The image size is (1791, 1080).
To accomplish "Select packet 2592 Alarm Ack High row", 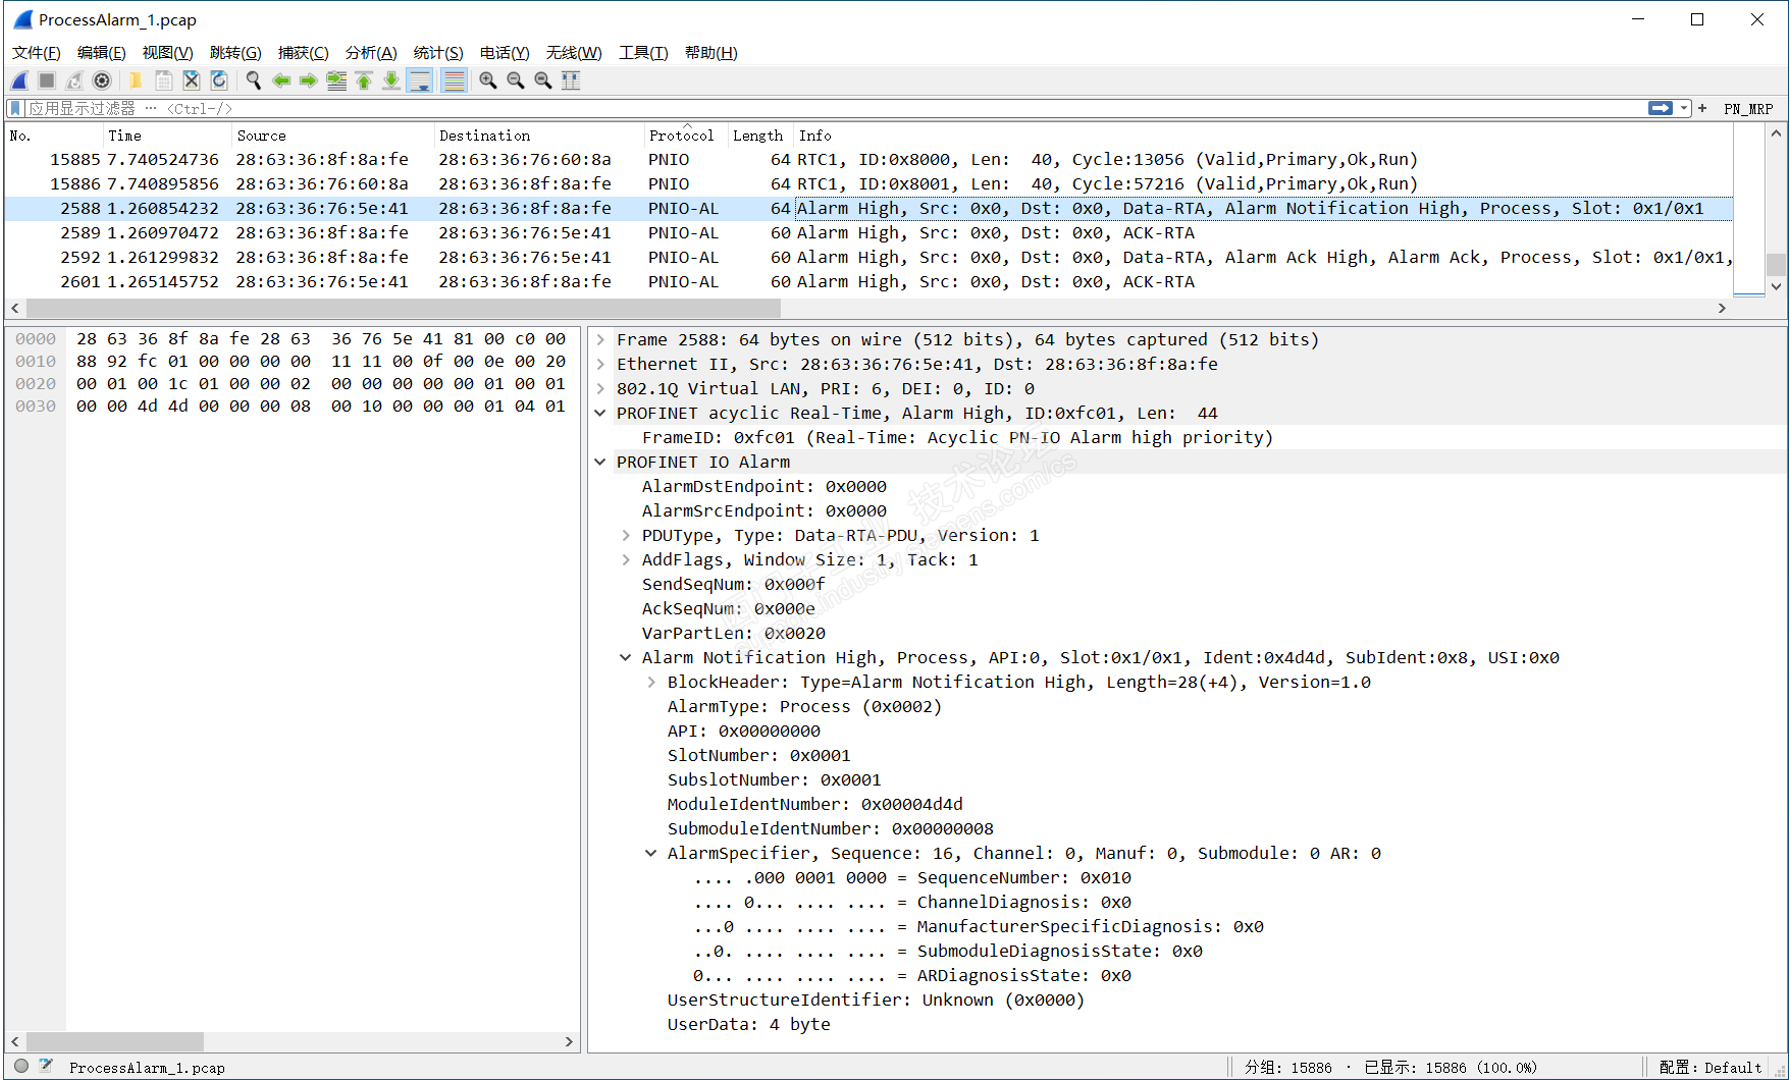I will point(868,258).
